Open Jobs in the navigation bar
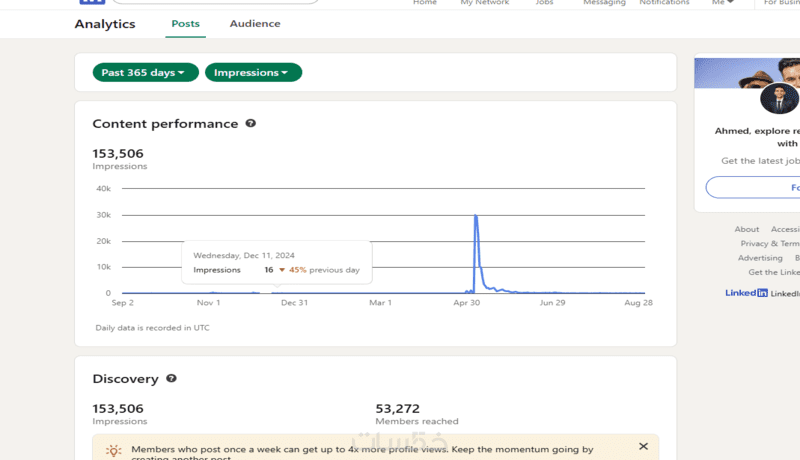 pos(544,3)
